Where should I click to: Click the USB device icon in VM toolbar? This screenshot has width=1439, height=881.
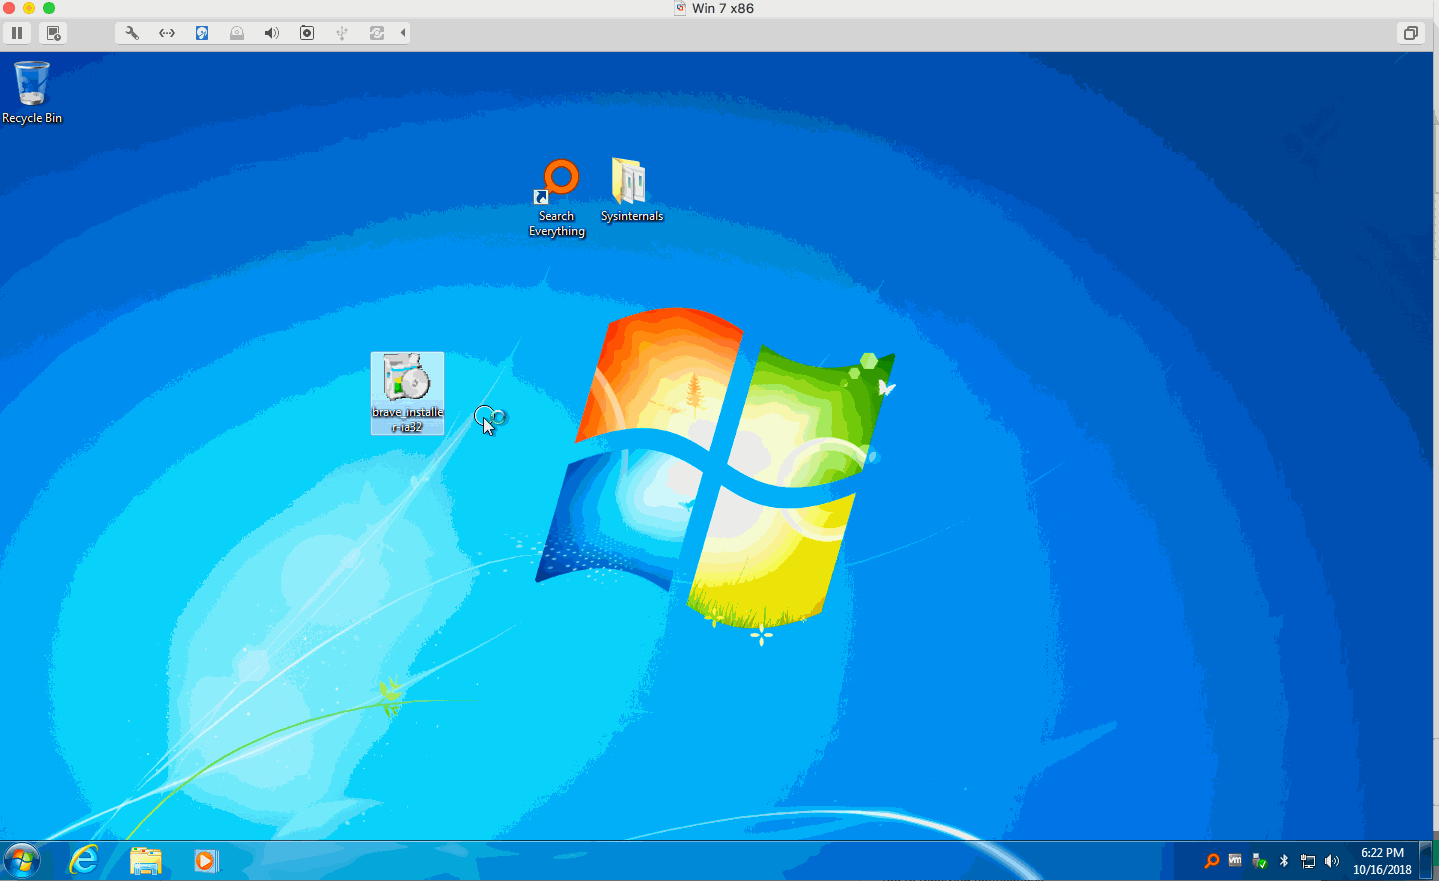(x=342, y=33)
